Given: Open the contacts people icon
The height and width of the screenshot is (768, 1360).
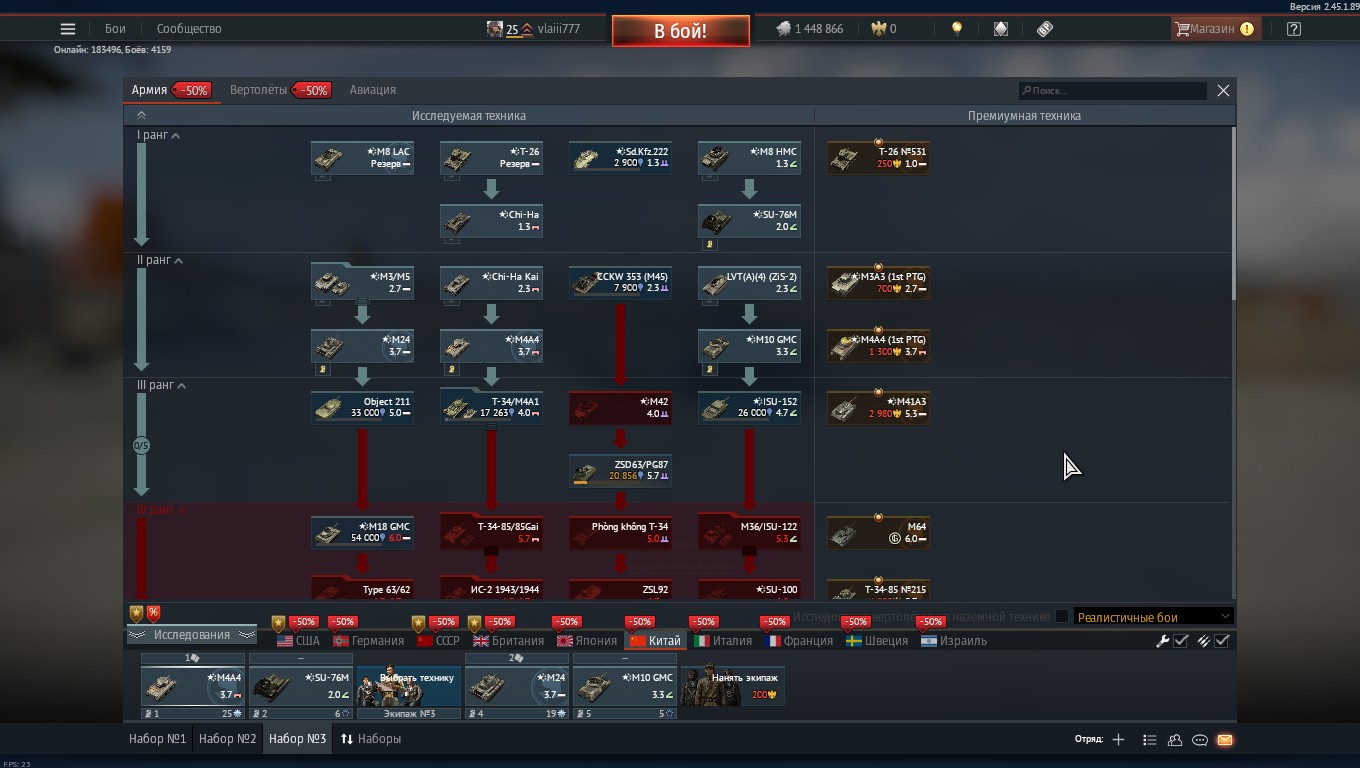Looking at the screenshot, I should tap(1175, 740).
